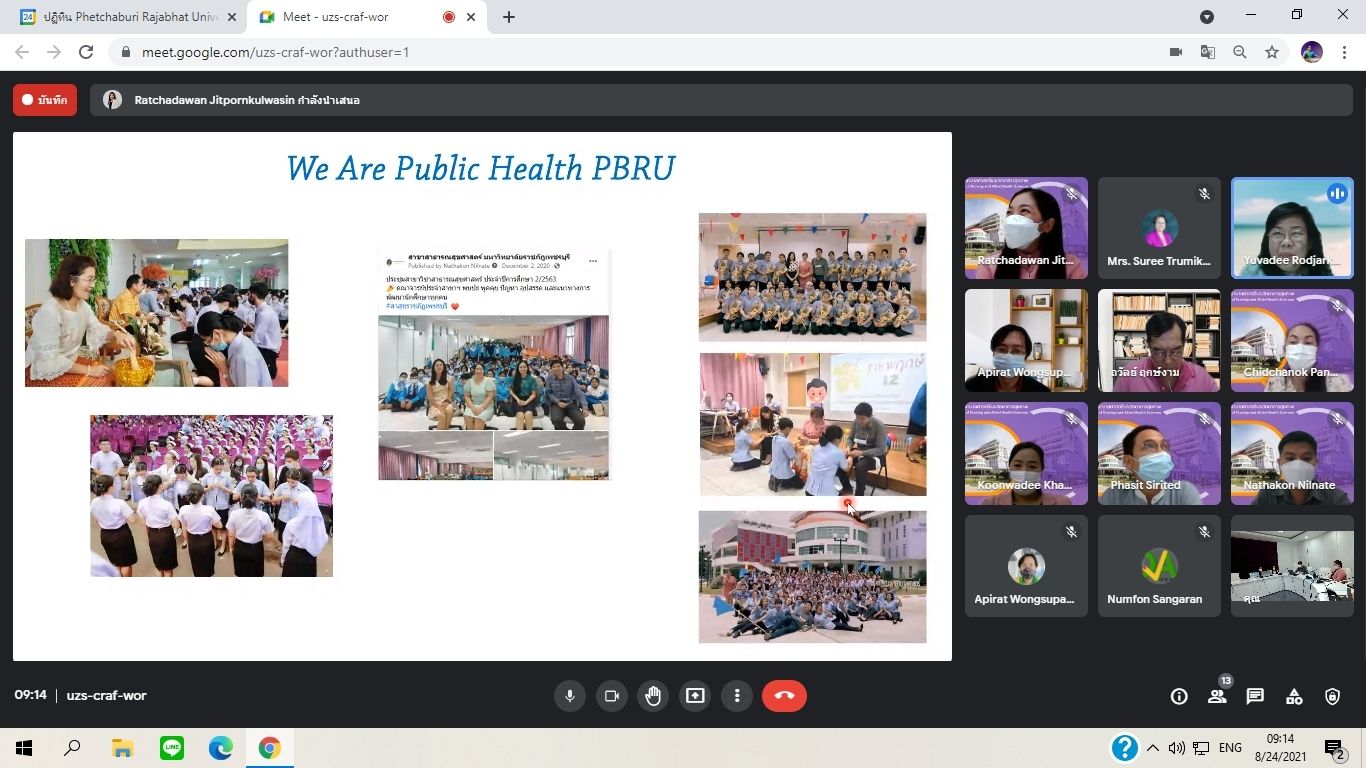Click the present screen icon
The image size is (1366, 768).
click(x=695, y=696)
